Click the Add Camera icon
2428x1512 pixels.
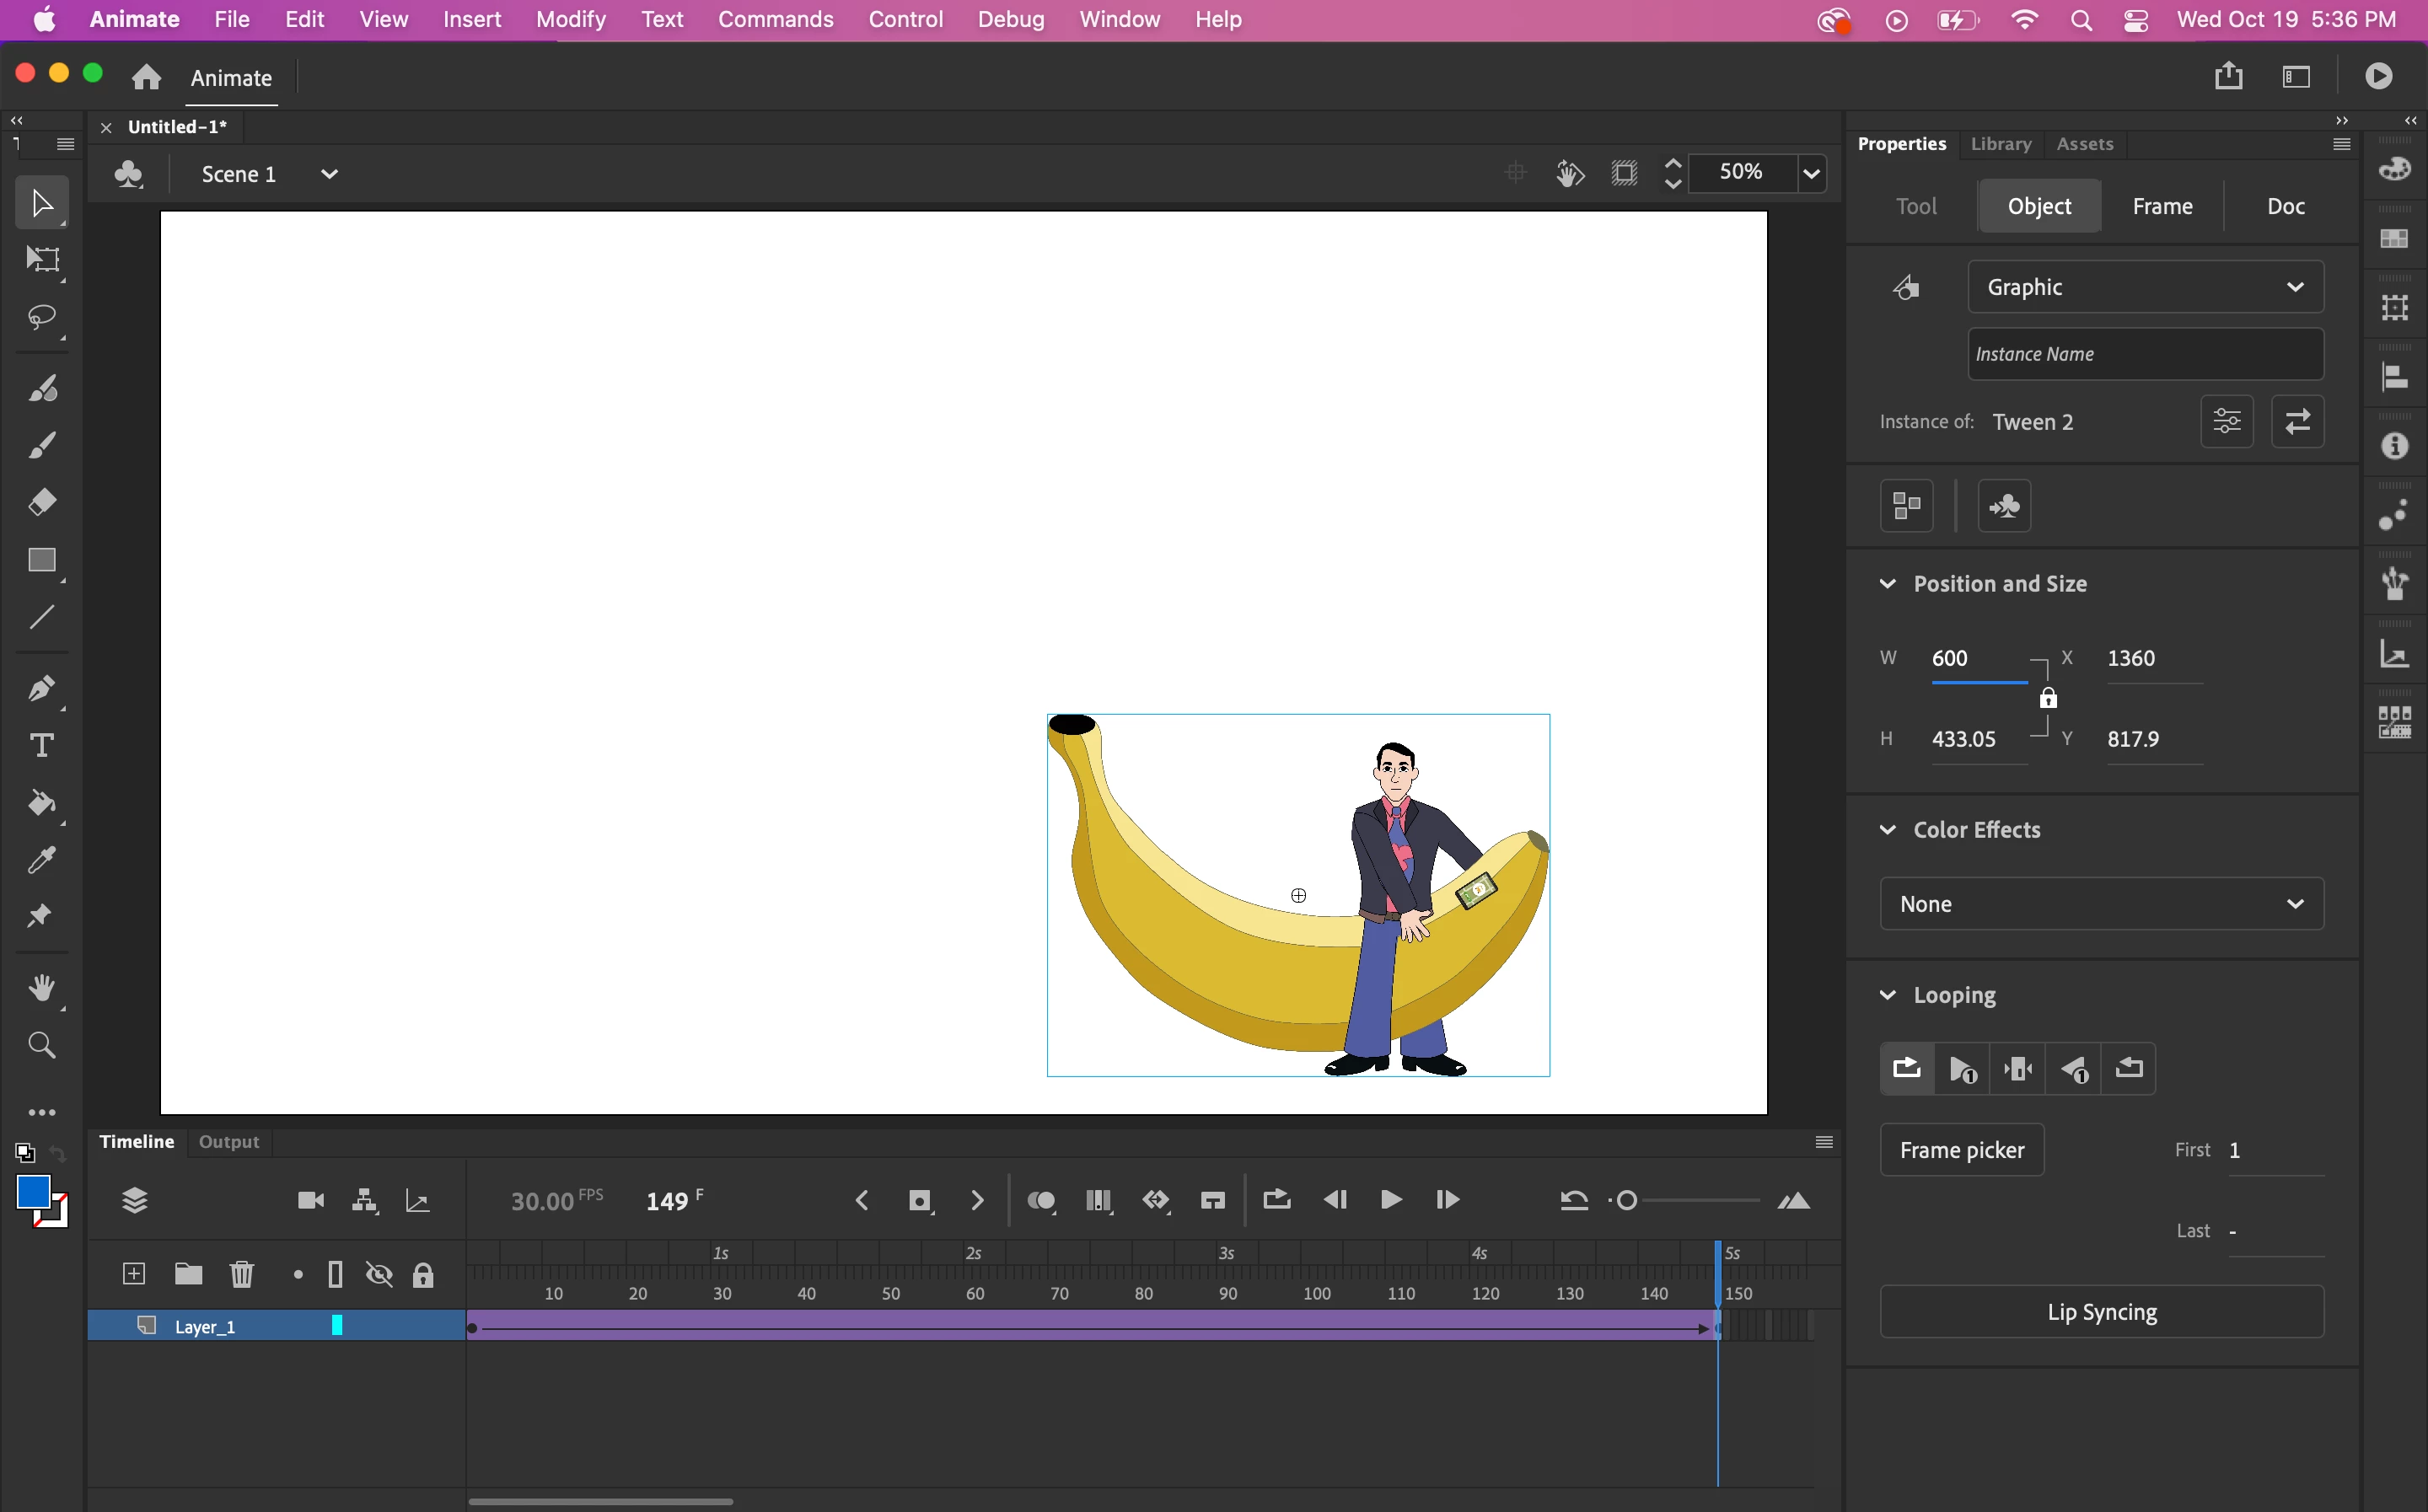(x=310, y=1200)
